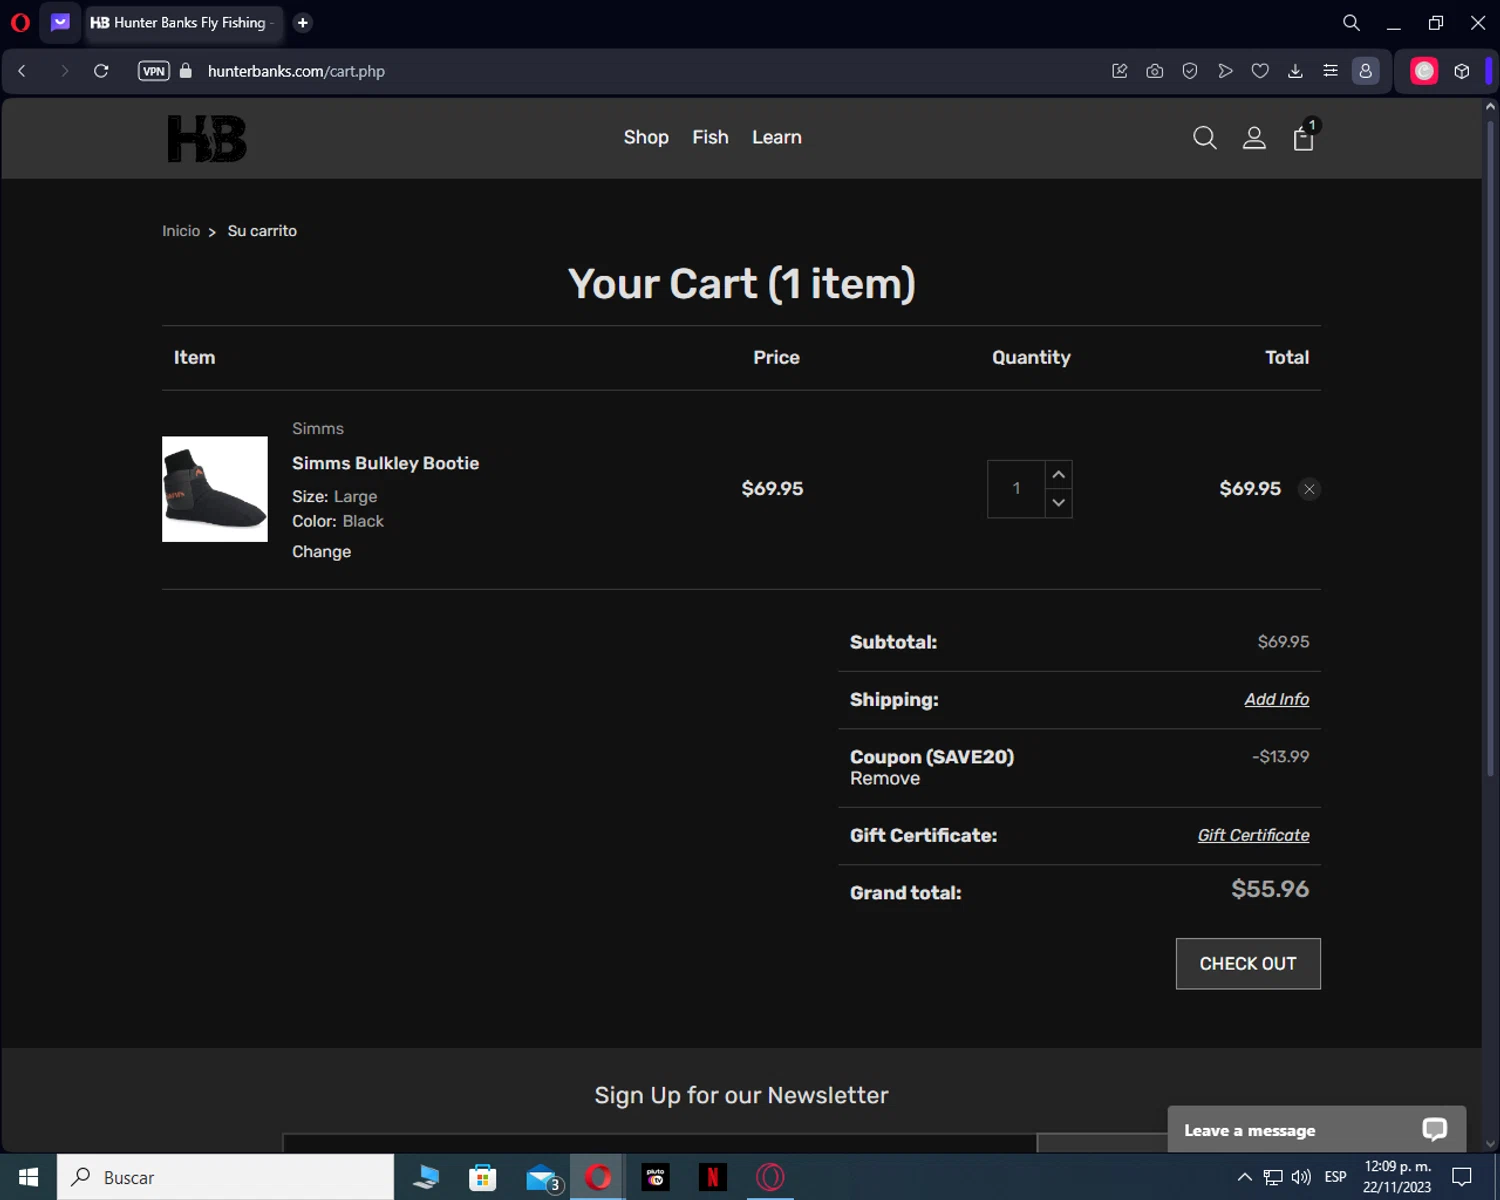Open the Gift Certificate link
This screenshot has width=1500, height=1200.
[x=1253, y=836]
